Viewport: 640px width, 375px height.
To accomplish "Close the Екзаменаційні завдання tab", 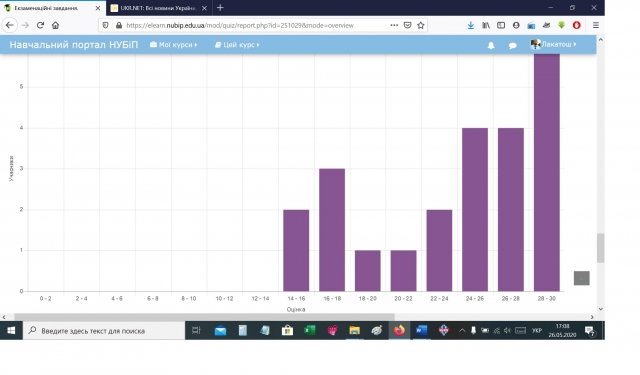I will 98,8.
